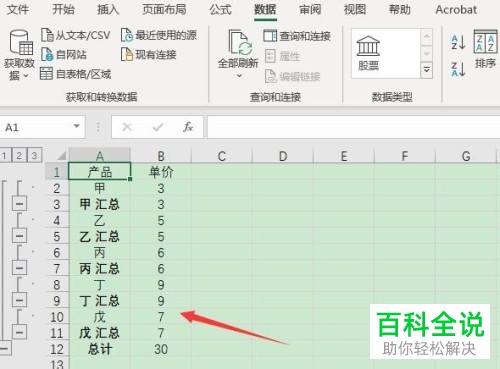The width and height of the screenshot is (500, 369).
Task: Select cell 丁 汇总
Action: 99,300
